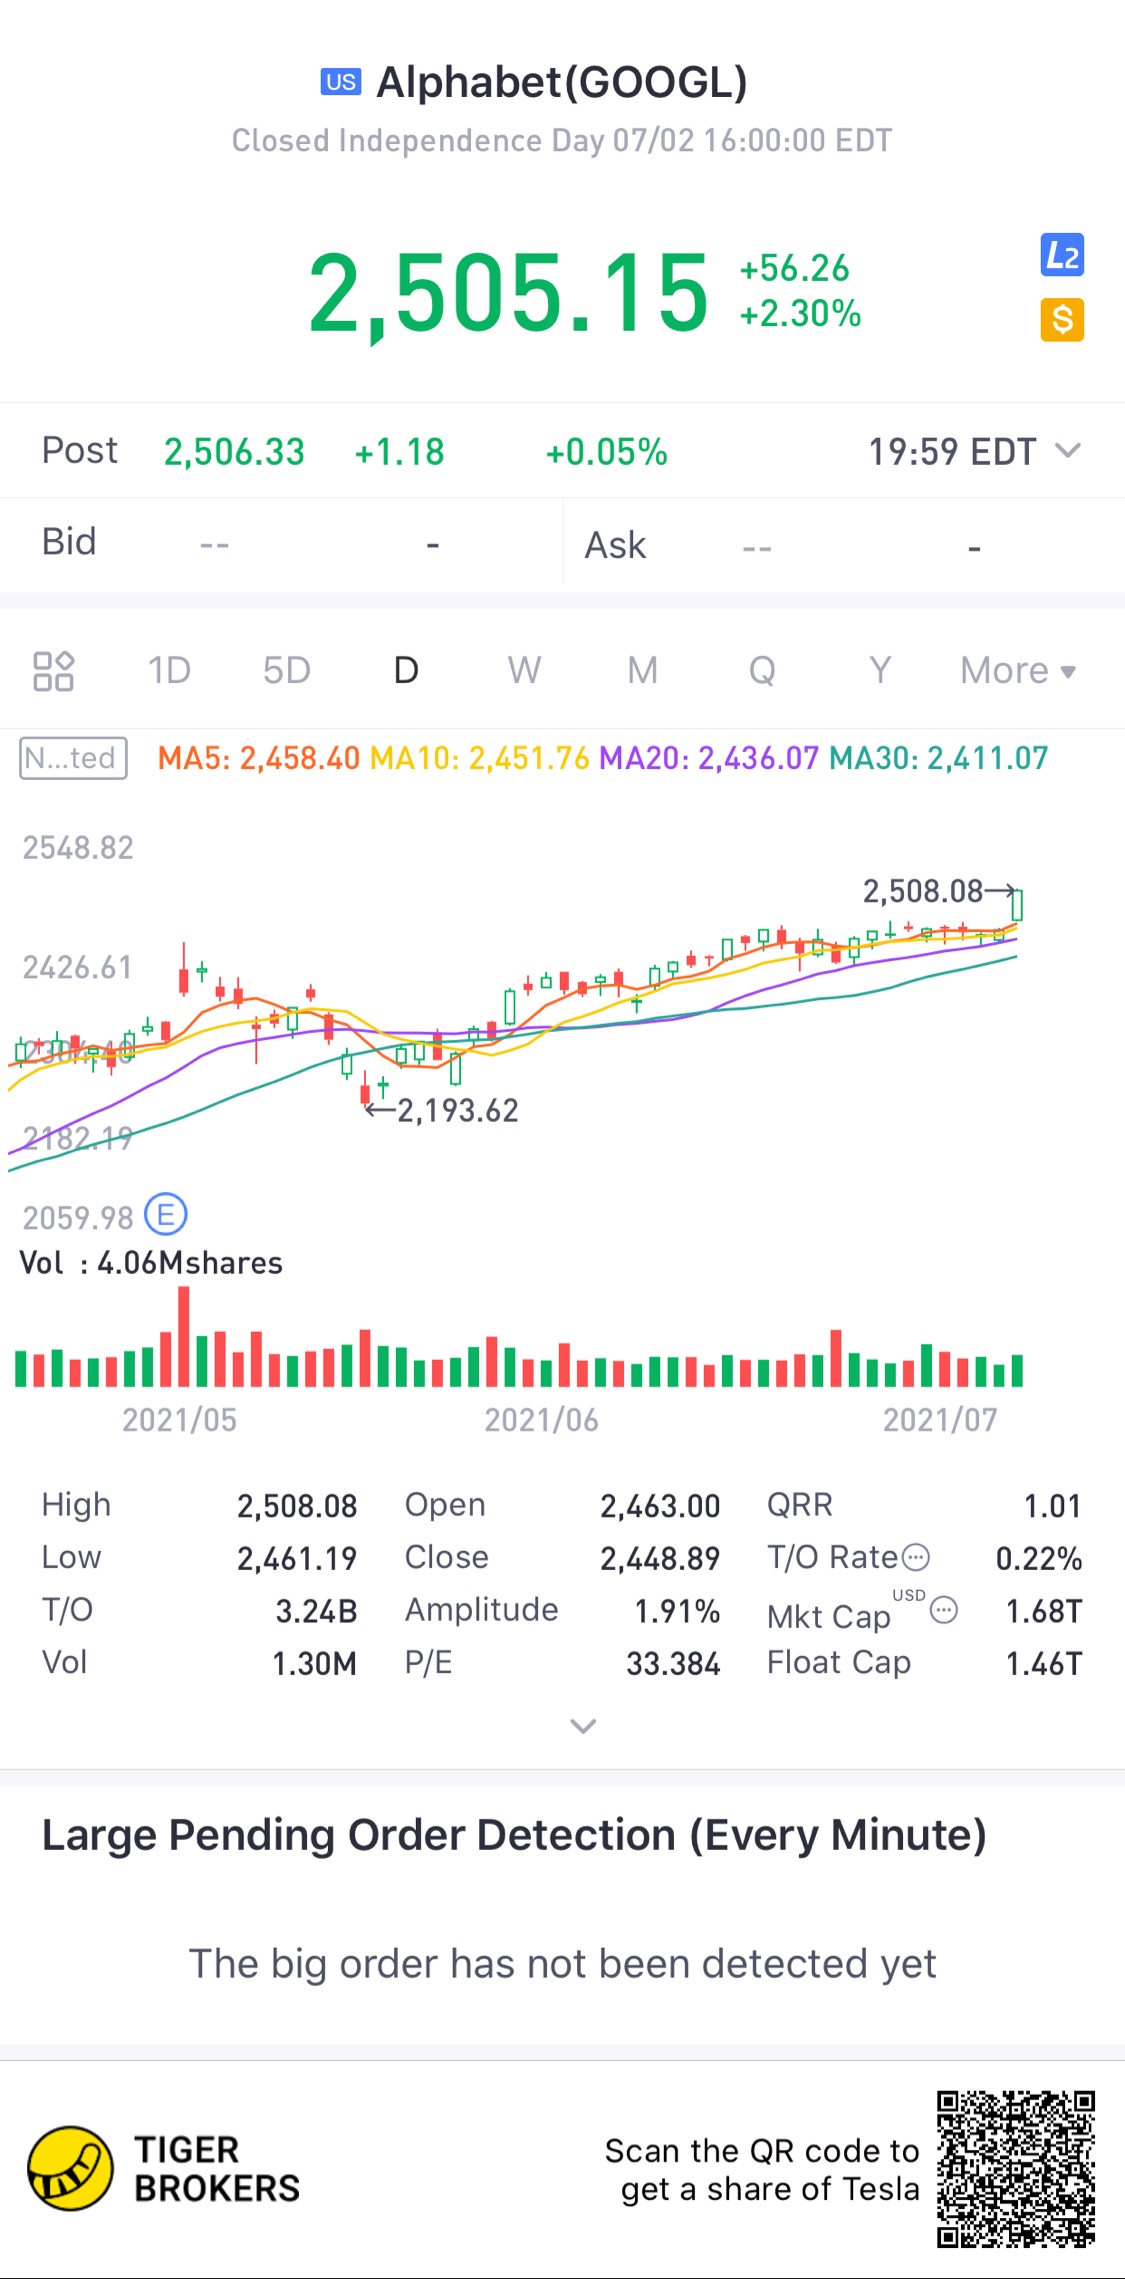Open the More chart periods dropdown
This screenshot has height=2279, width=1125.
tap(1018, 671)
